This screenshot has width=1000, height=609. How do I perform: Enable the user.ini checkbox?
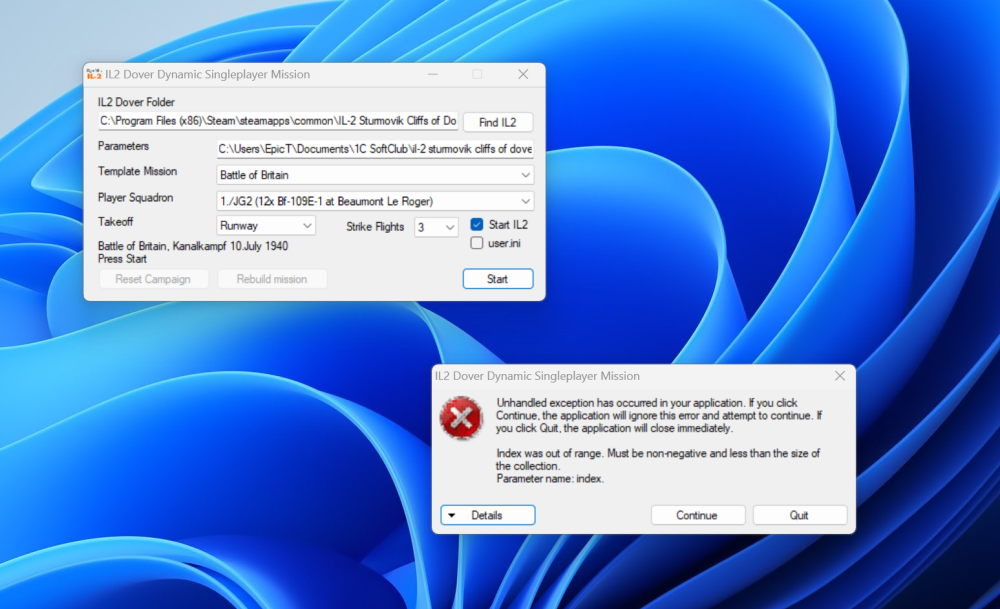(477, 243)
